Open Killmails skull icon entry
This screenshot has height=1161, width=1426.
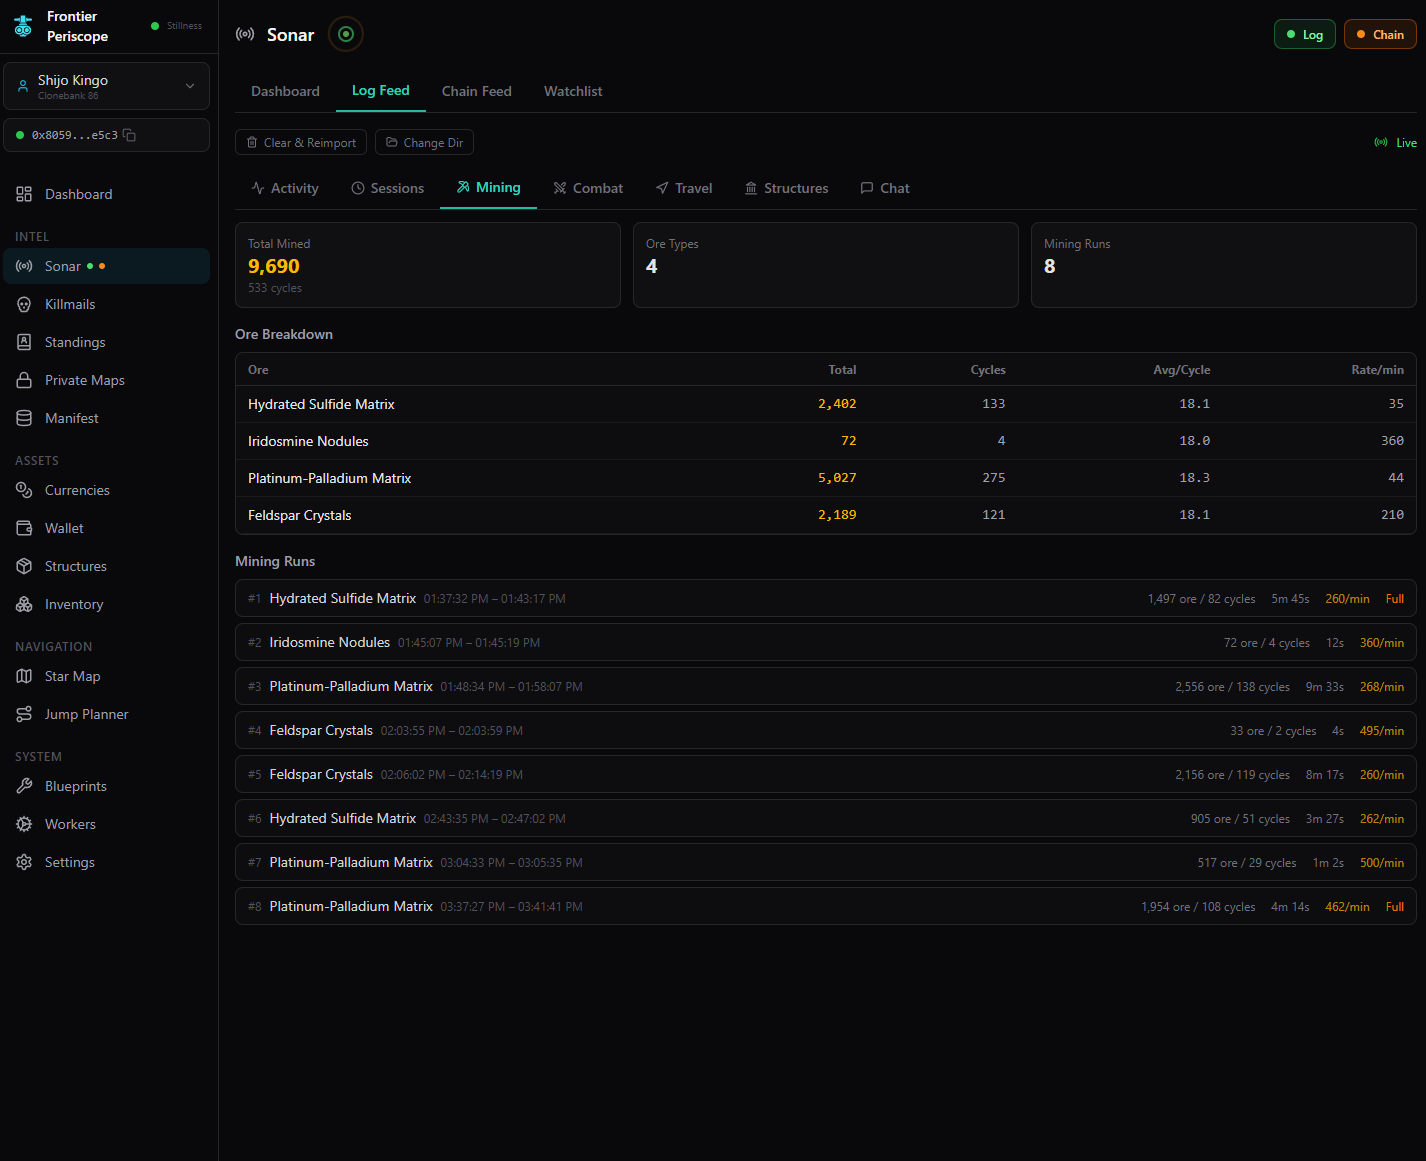(107, 304)
